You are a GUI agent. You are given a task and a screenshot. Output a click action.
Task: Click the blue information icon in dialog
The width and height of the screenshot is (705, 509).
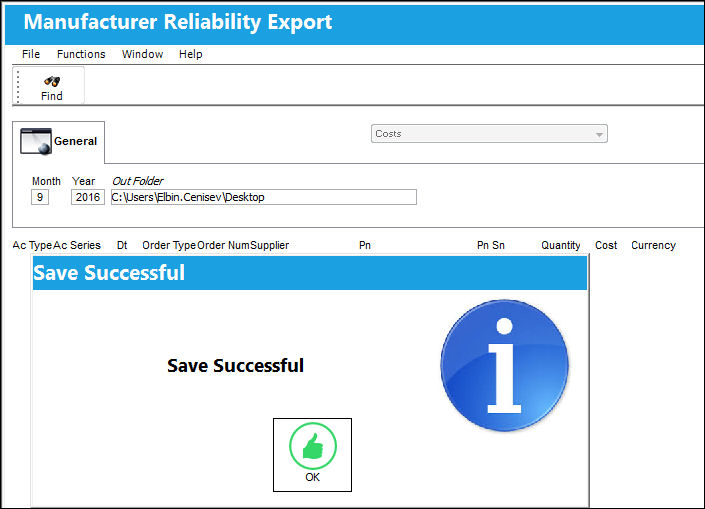pos(504,365)
